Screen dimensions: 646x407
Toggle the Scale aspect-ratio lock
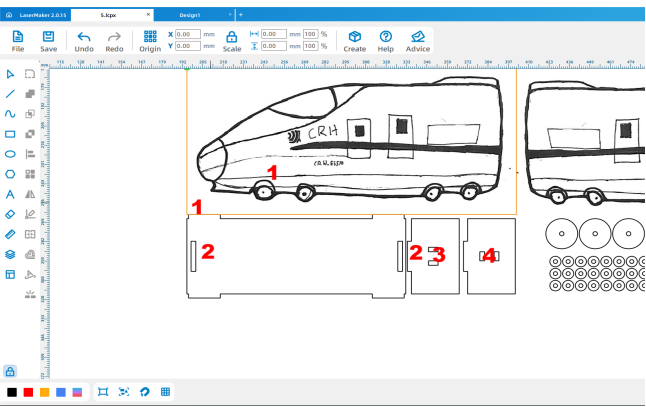point(232,37)
